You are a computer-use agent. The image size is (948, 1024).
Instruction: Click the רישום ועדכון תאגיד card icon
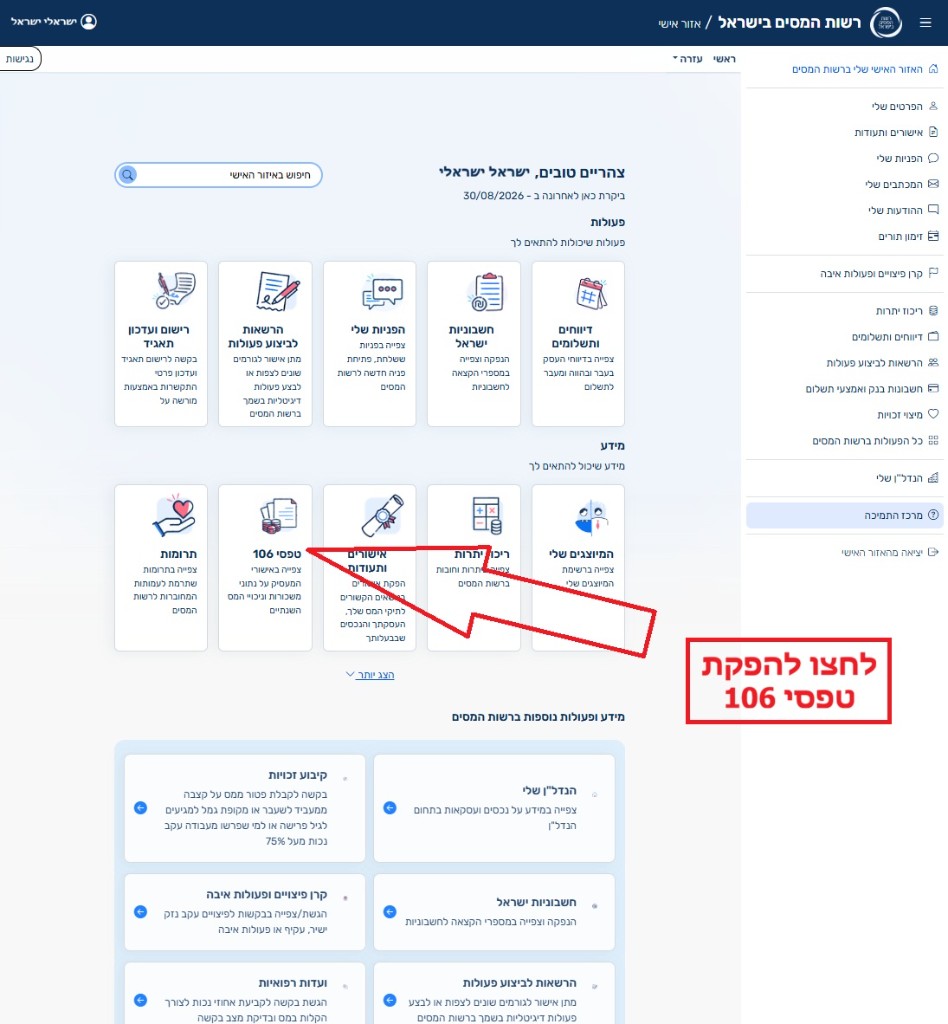[x=174, y=291]
